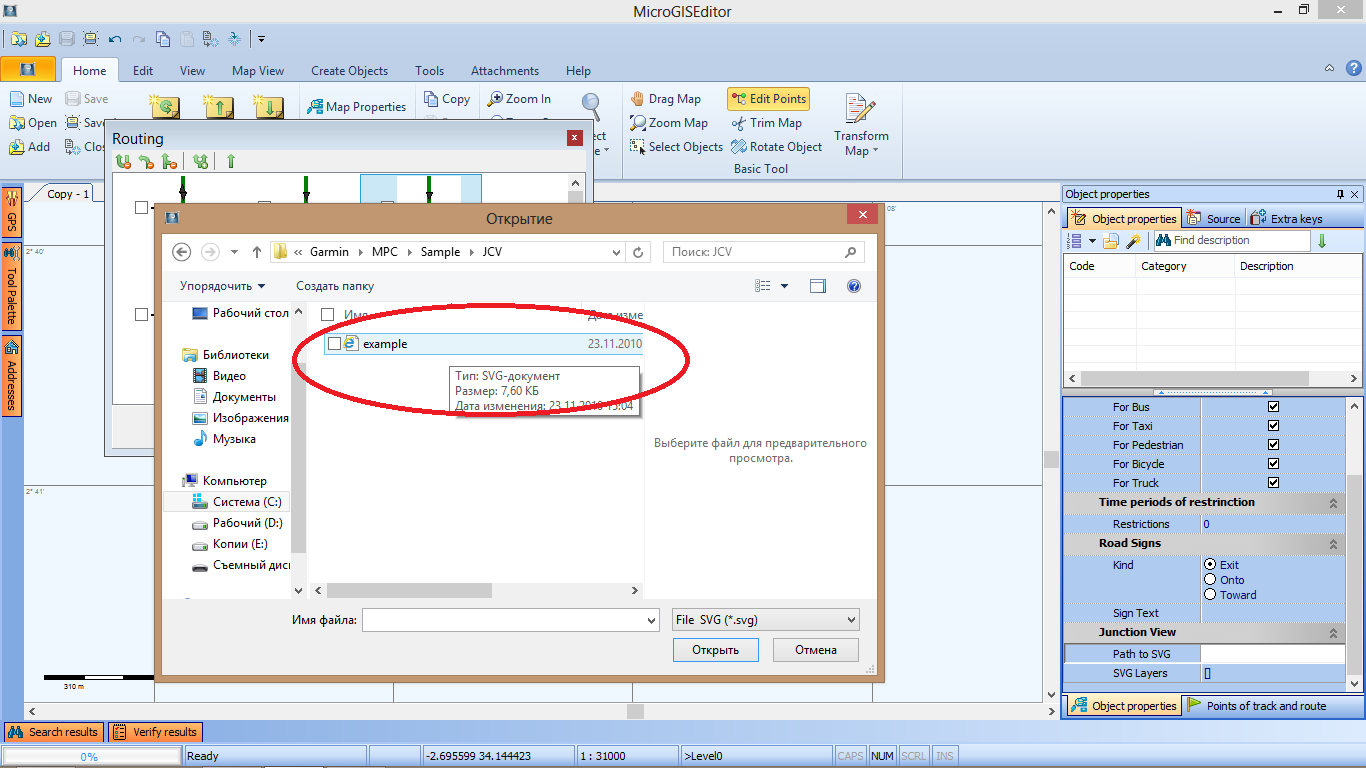Image resolution: width=1366 pixels, height=768 pixels.
Task: Collapse the Road Signs section
Action: 1334,544
